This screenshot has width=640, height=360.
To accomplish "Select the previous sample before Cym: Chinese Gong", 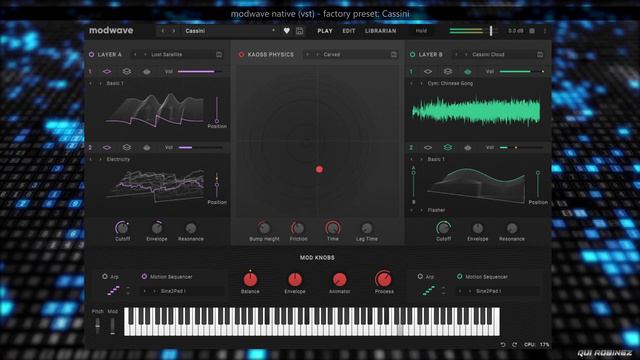I will point(411,83).
